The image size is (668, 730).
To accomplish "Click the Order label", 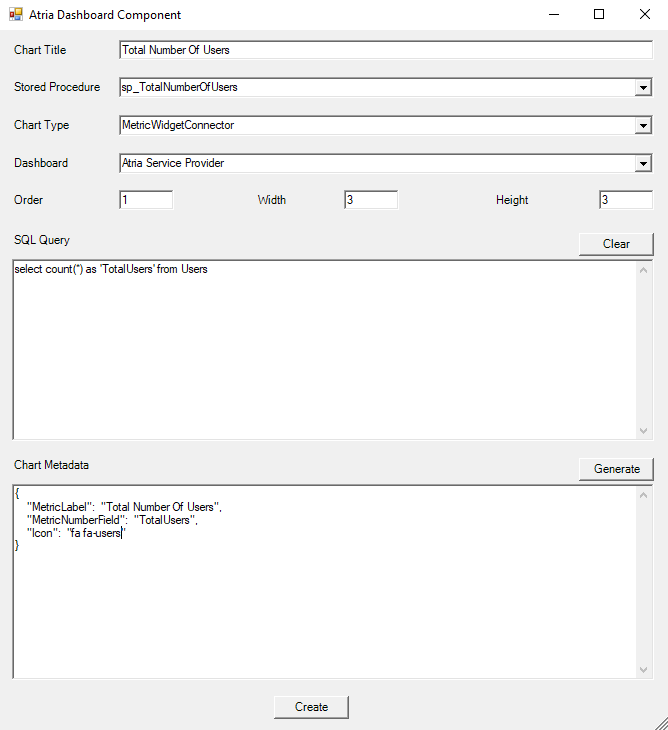I will point(28,200).
